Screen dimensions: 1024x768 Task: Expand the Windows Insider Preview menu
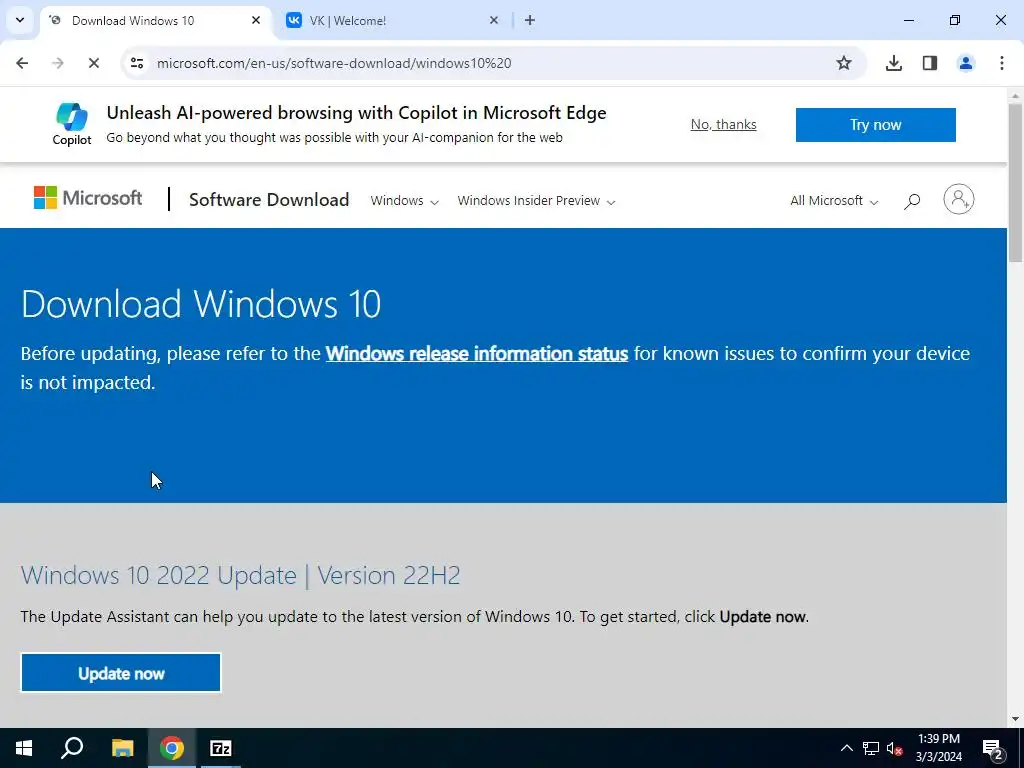tap(536, 200)
